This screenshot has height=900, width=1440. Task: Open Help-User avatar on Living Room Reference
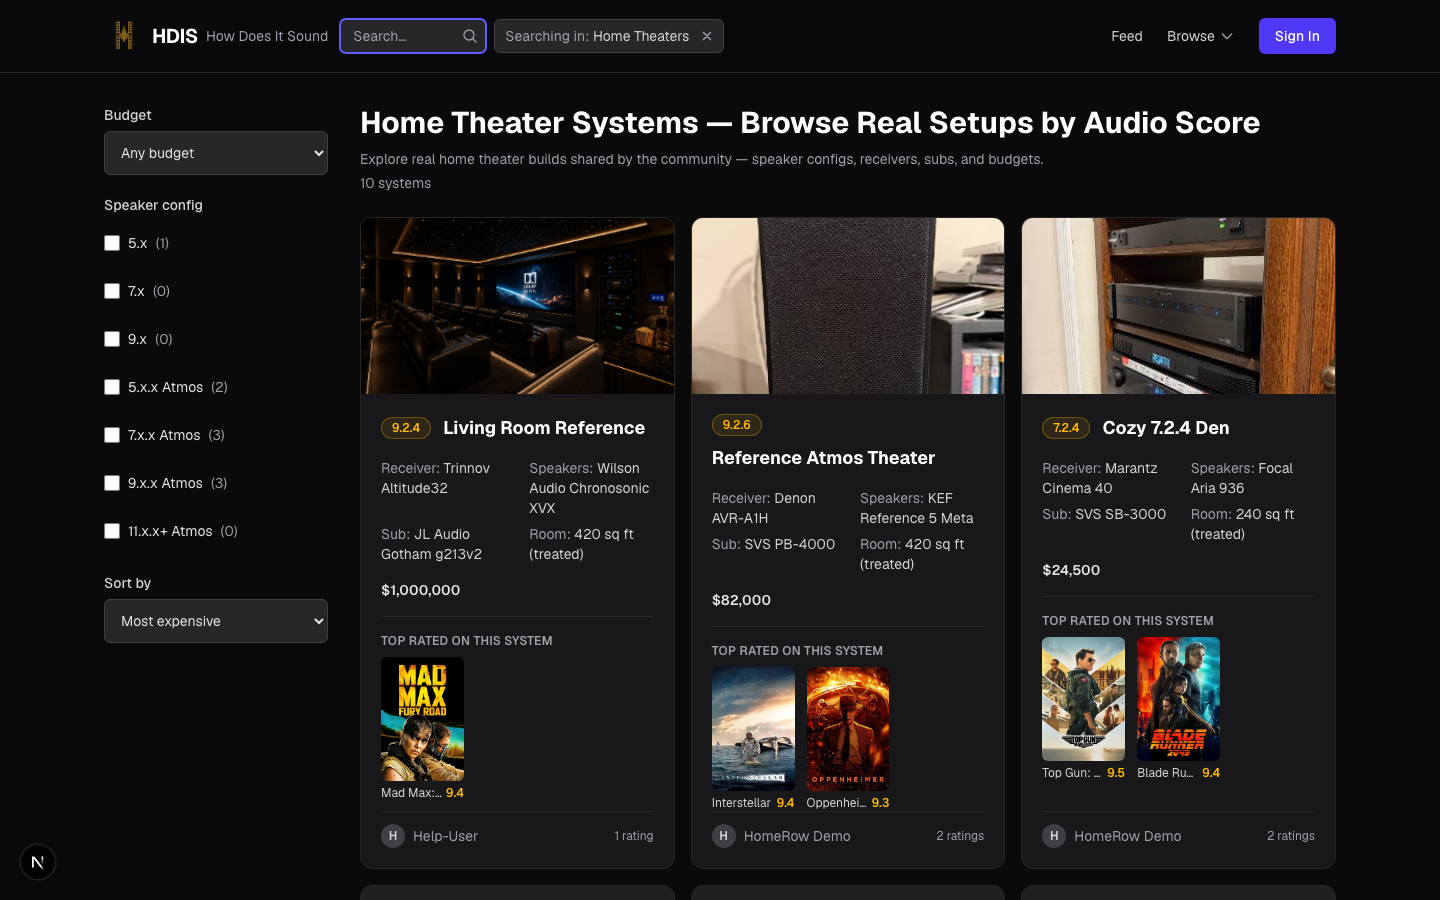coord(393,836)
